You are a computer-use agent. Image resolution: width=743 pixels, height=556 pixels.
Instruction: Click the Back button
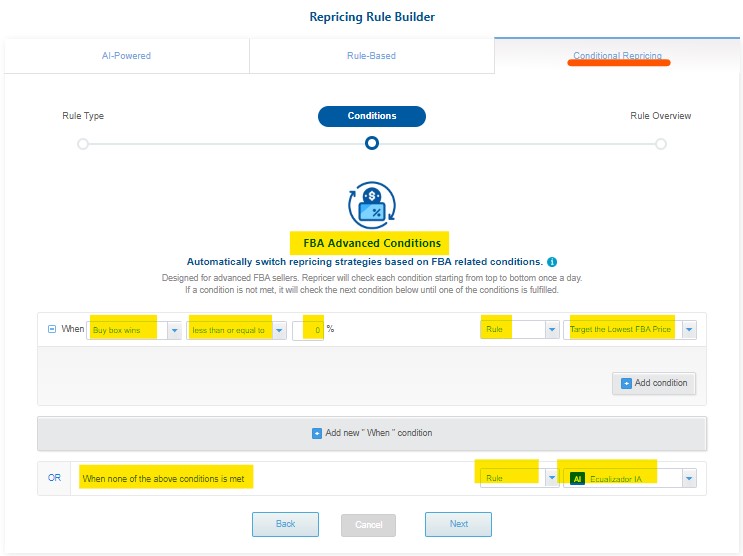tap(285, 524)
